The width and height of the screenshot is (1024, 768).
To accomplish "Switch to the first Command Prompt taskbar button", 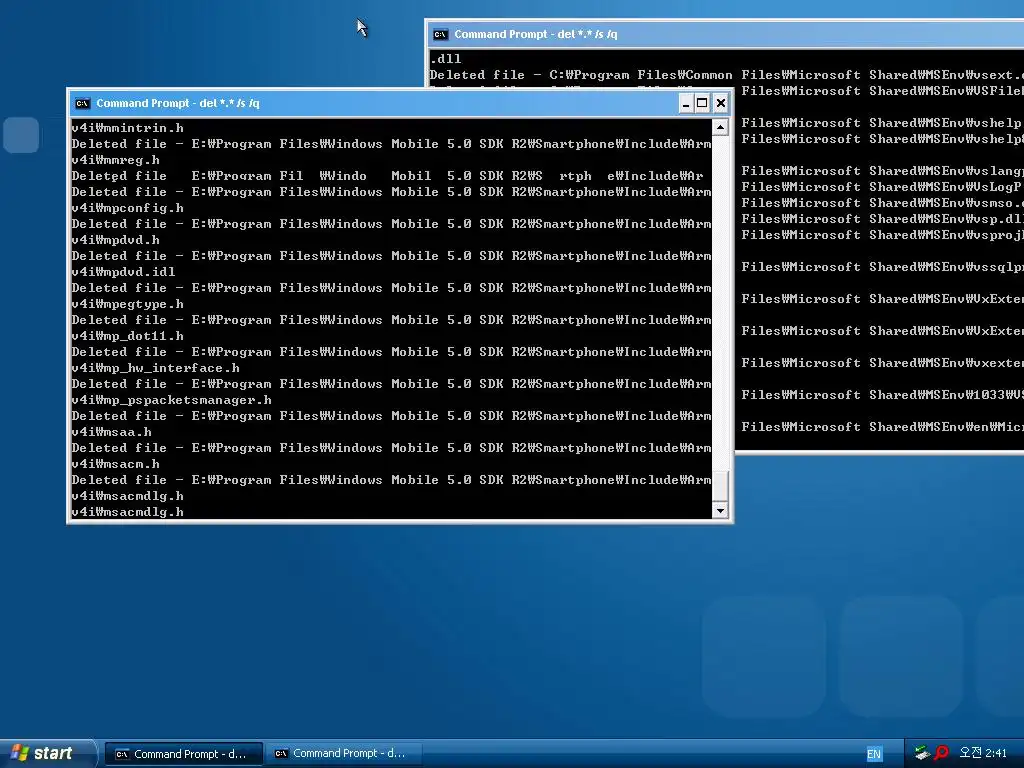I will pyautogui.click(x=184, y=754).
